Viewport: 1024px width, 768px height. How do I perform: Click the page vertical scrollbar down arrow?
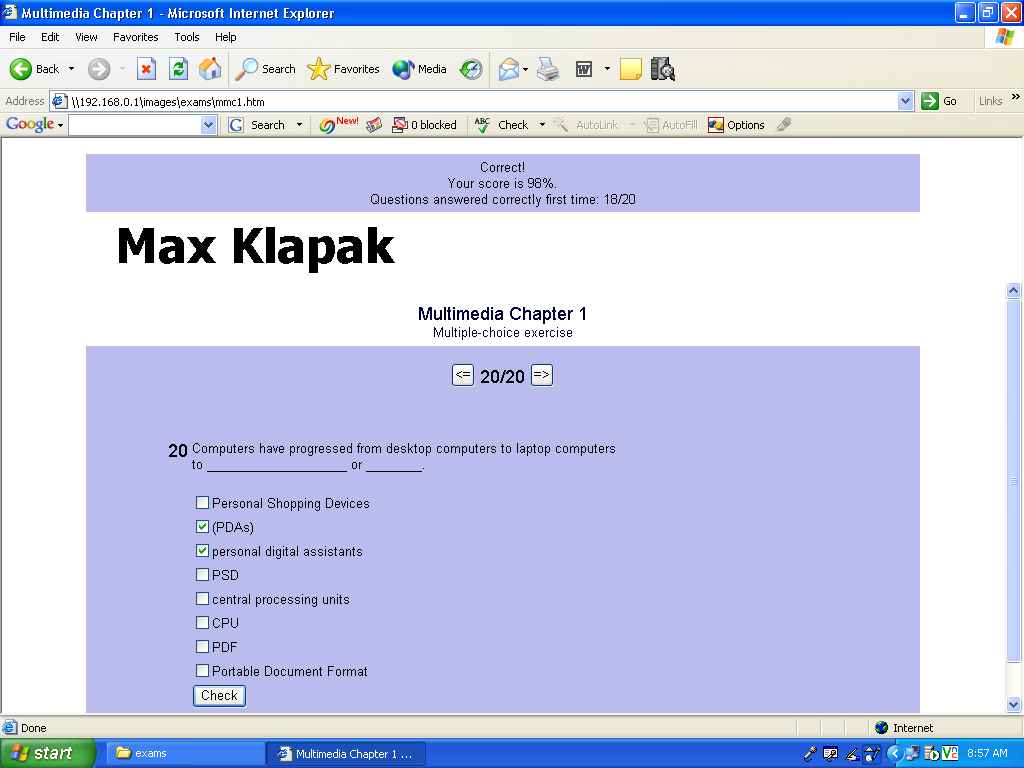[x=1014, y=704]
